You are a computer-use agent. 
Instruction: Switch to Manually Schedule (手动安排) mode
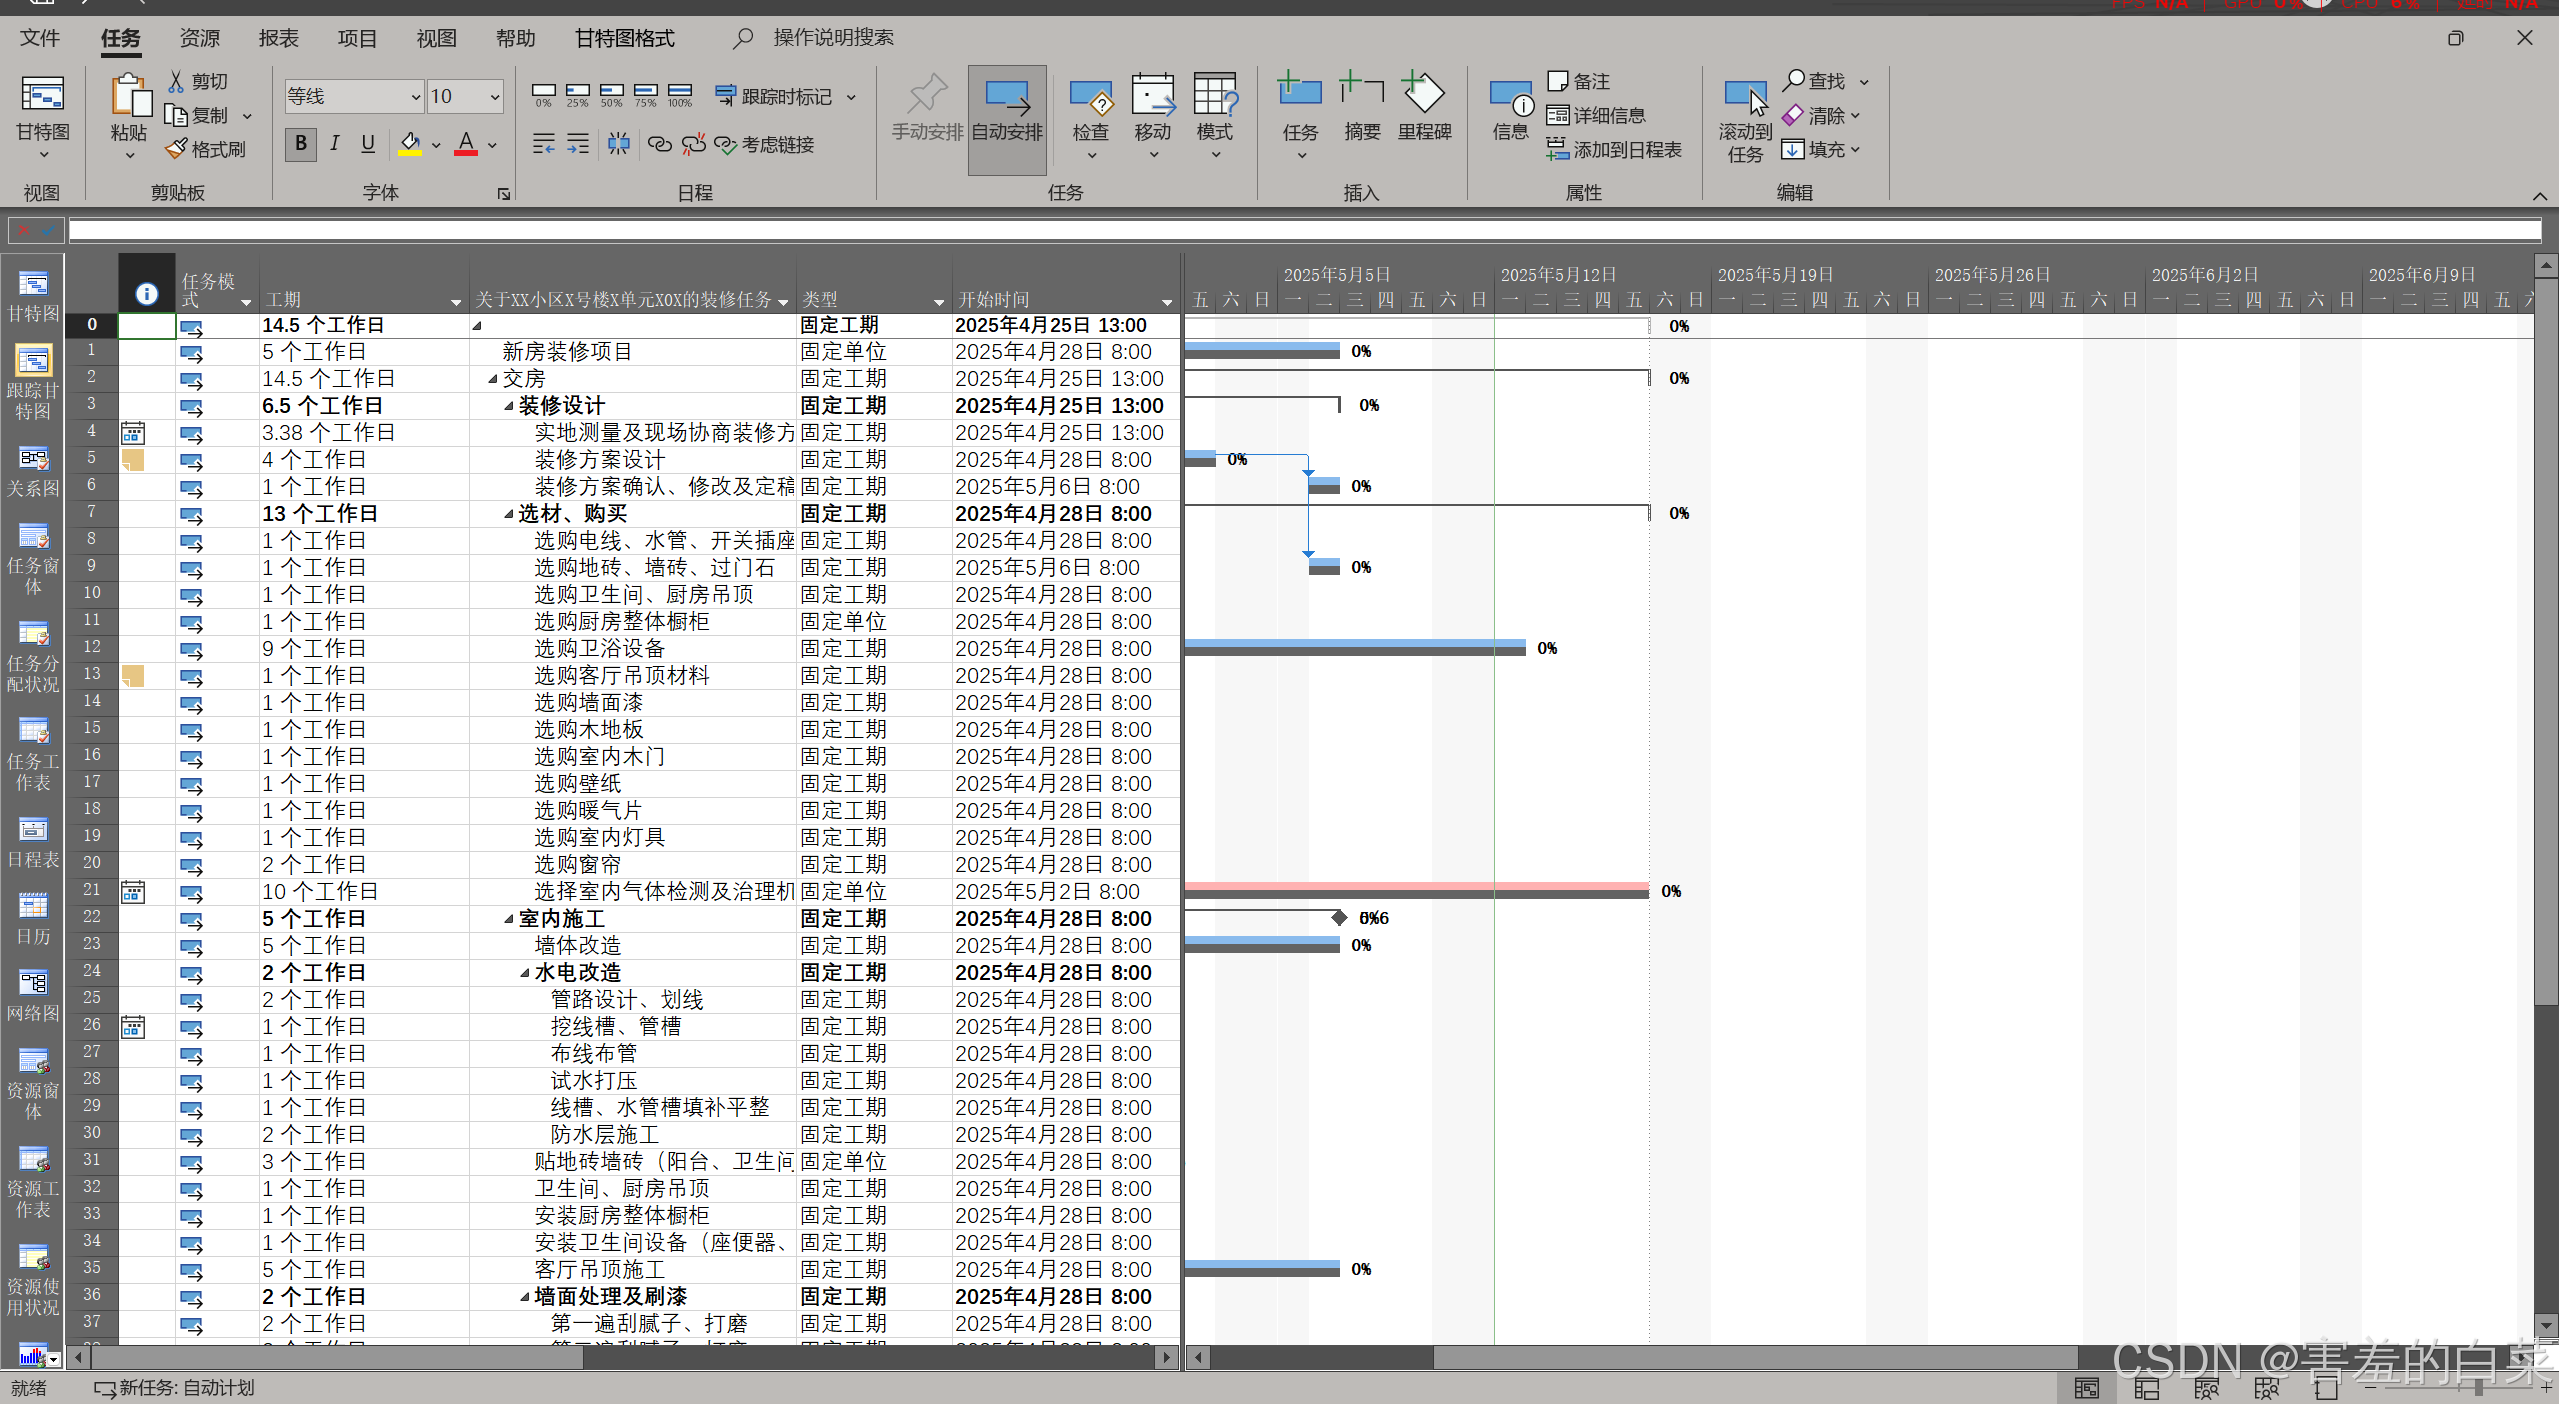click(926, 108)
